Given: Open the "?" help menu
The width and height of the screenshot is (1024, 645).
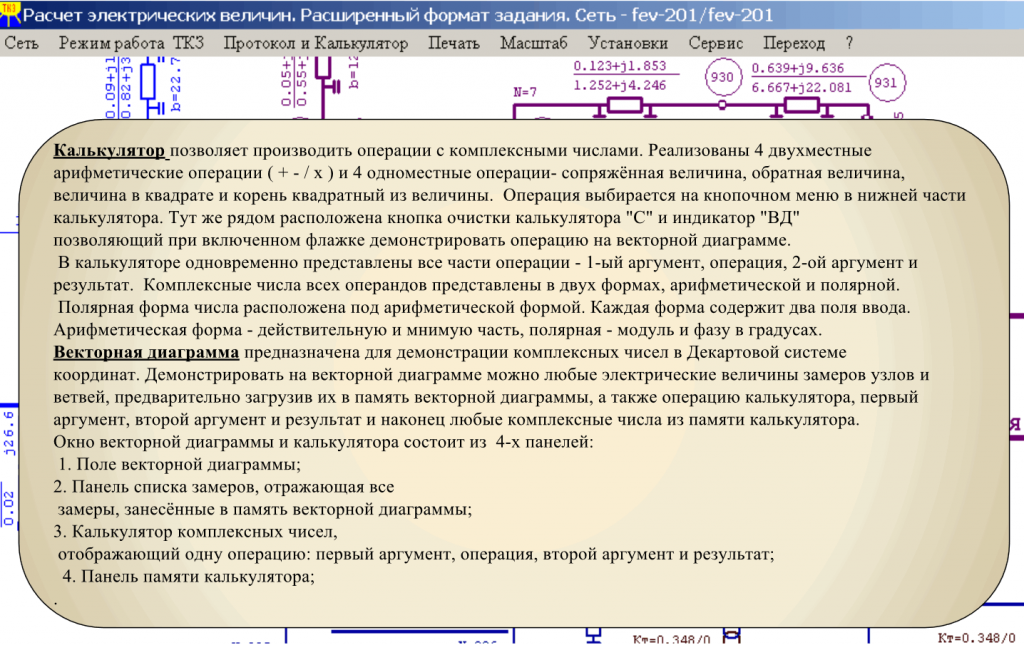Looking at the screenshot, I should (x=845, y=43).
